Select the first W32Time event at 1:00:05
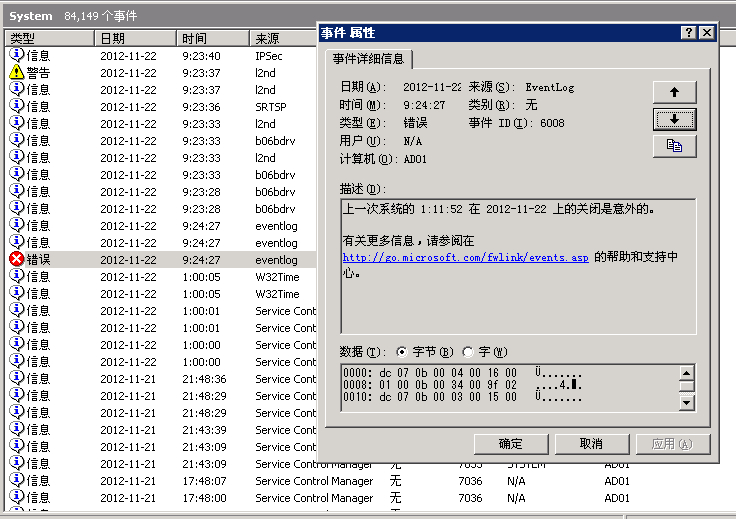This screenshot has width=736, height=519. pyautogui.click(x=161, y=277)
